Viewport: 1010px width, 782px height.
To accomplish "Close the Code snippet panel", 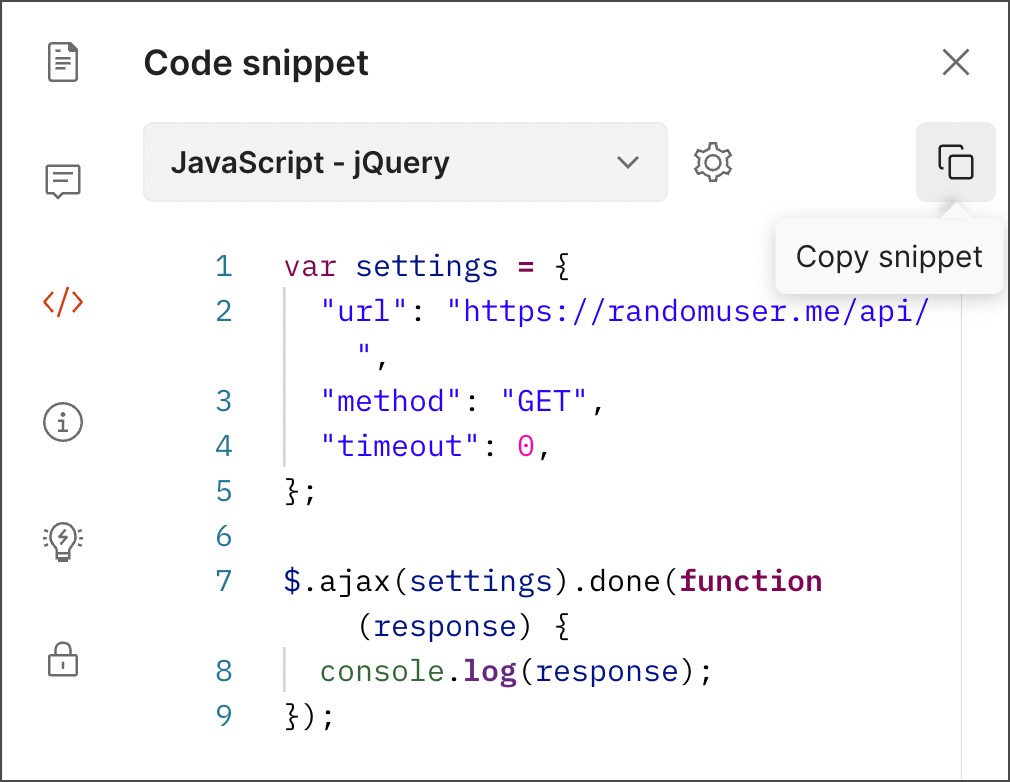I will point(955,62).
